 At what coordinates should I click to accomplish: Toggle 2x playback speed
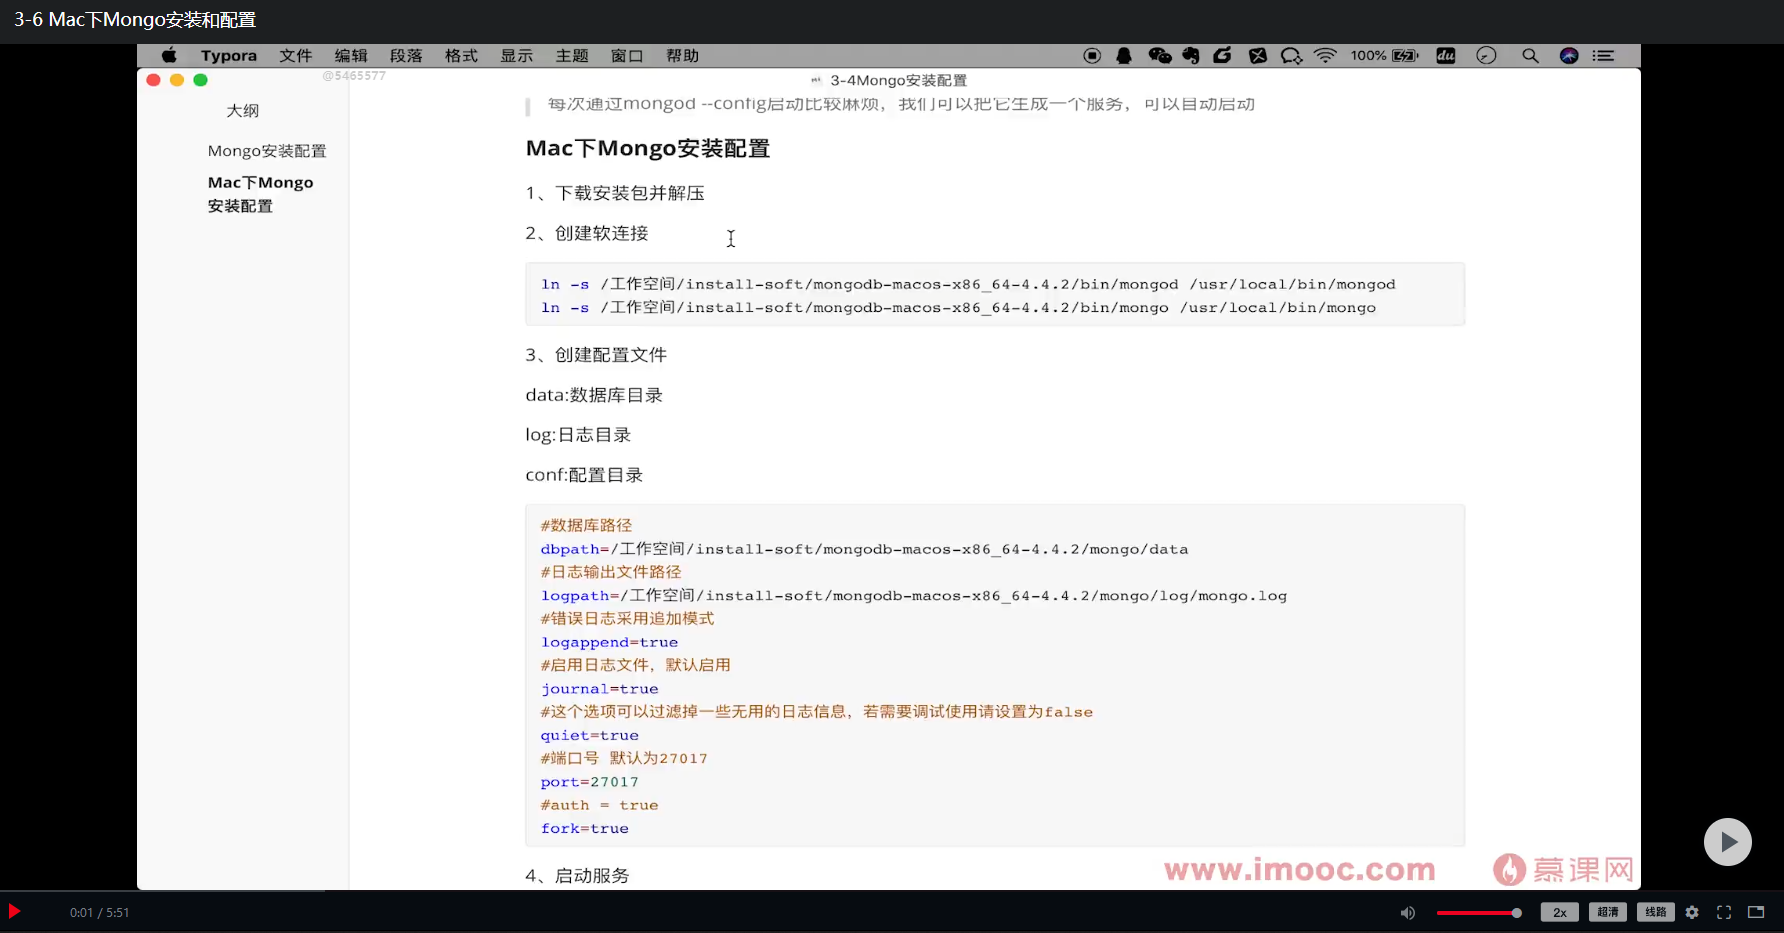[1559, 912]
